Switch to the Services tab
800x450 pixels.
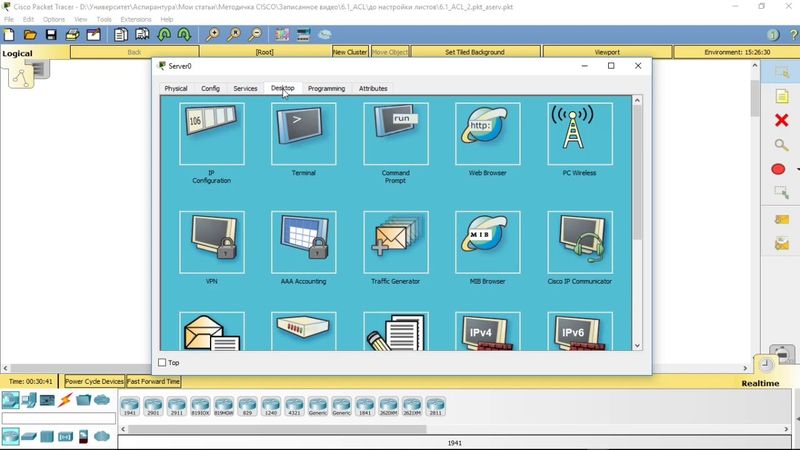pos(245,88)
